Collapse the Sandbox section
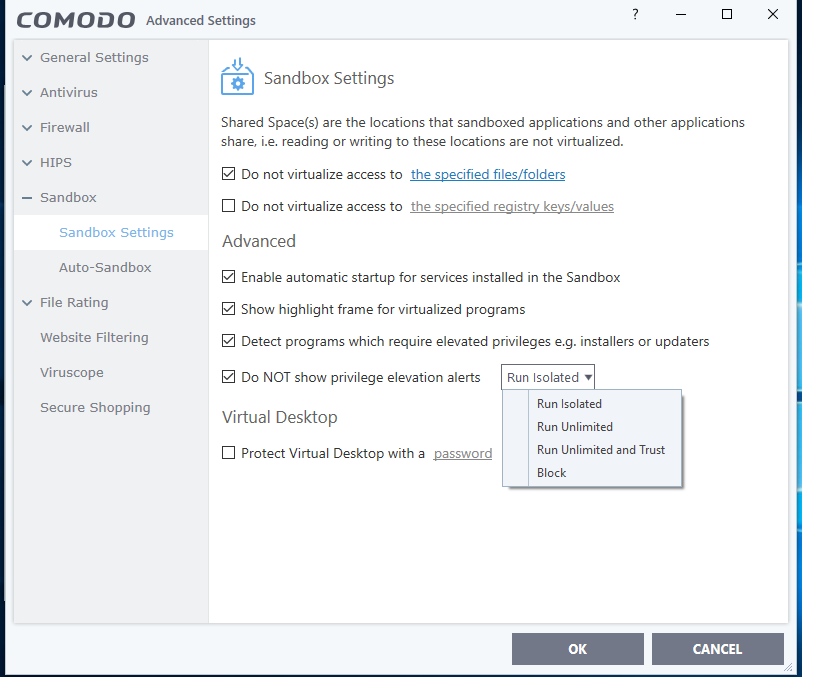 pyautogui.click(x=27, y=198)
